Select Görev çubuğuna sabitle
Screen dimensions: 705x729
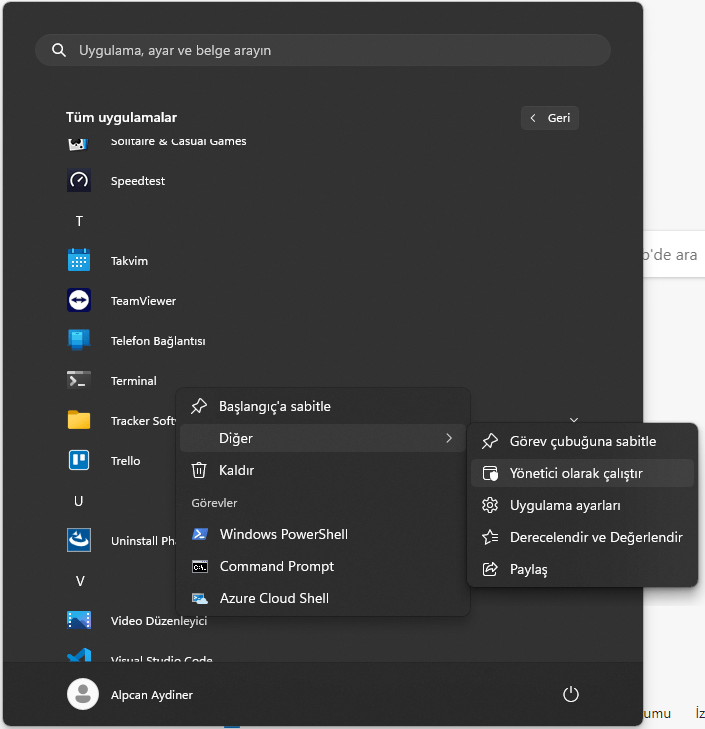582,441
